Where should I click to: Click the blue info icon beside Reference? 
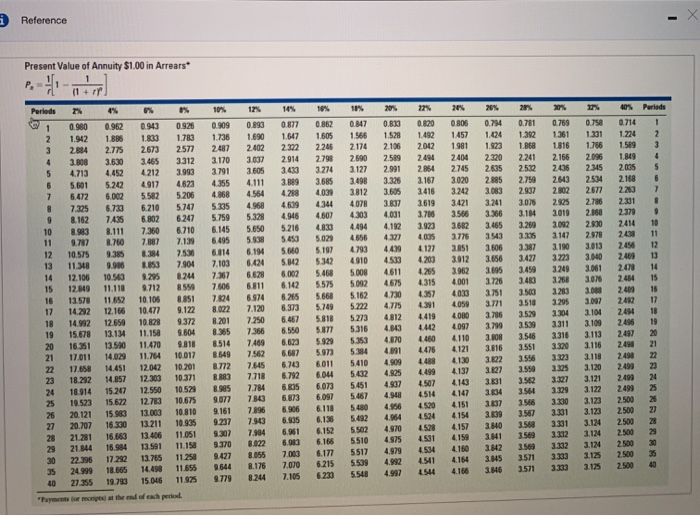click(x=4, y=20)
